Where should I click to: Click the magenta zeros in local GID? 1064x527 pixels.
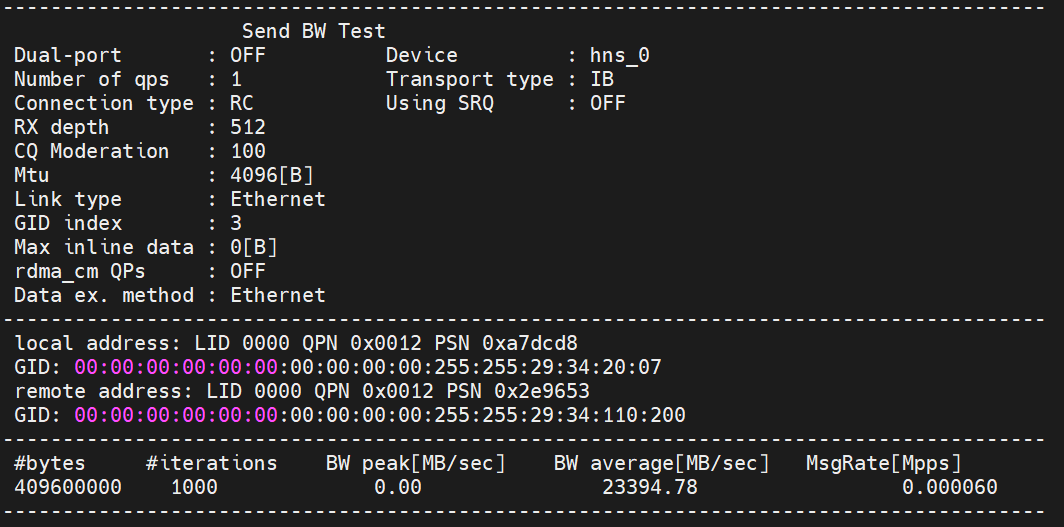pyautogui.click(x=176, y=367)
